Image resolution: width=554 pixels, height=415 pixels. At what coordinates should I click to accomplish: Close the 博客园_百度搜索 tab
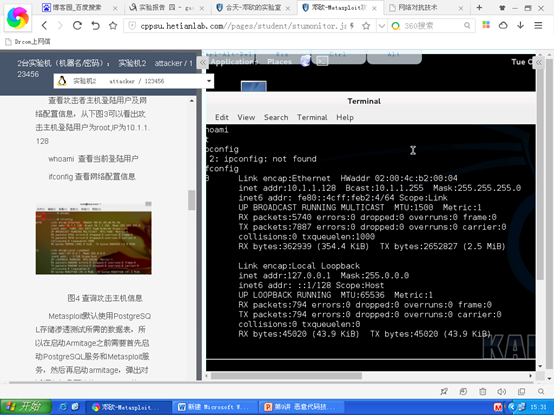pos(115,8)
